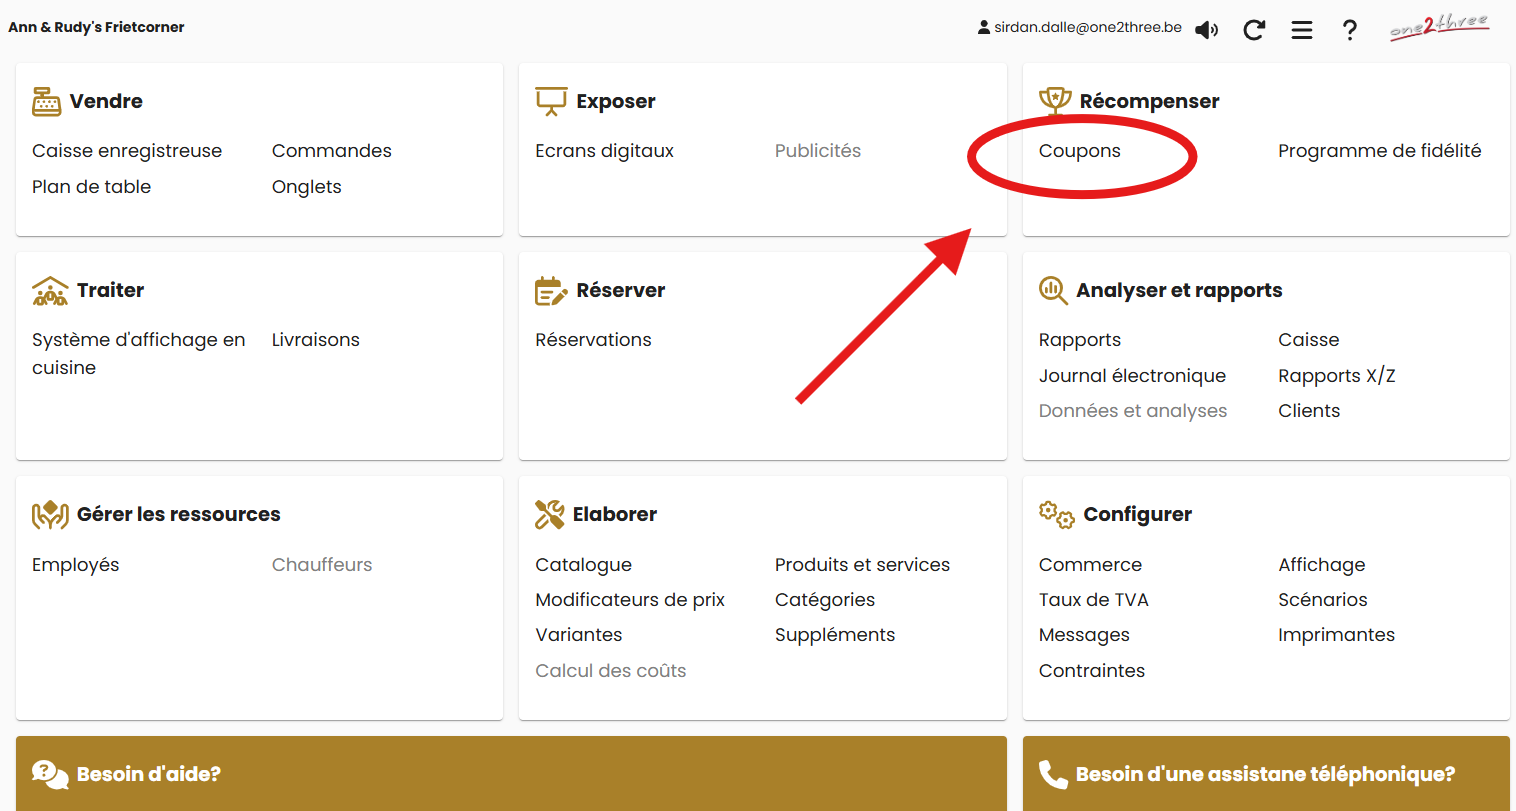The image size is (1516, 811).
Task: Navigate to Imprimantes settings
Action: (1336, 635)
